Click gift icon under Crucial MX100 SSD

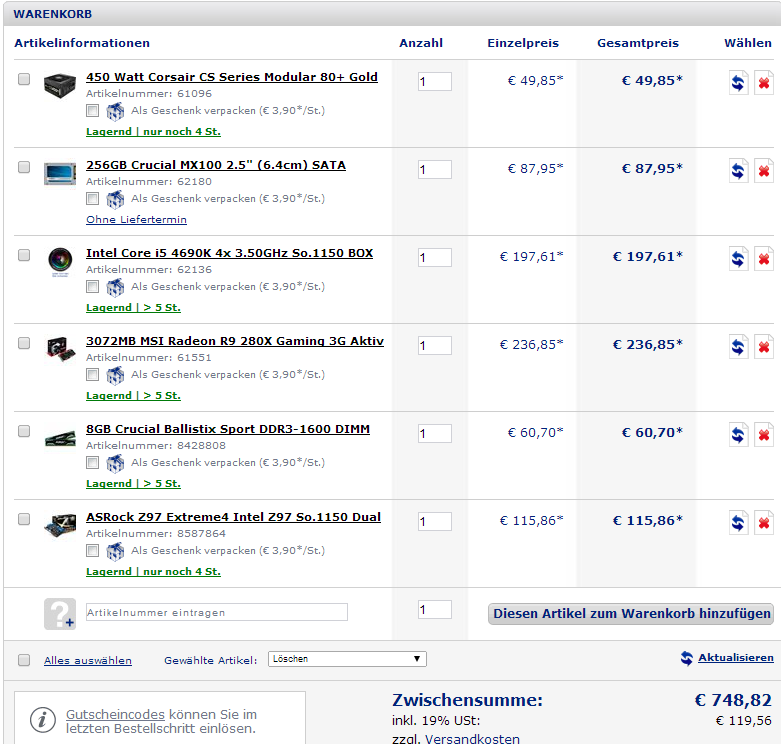[x=115, y=199]
